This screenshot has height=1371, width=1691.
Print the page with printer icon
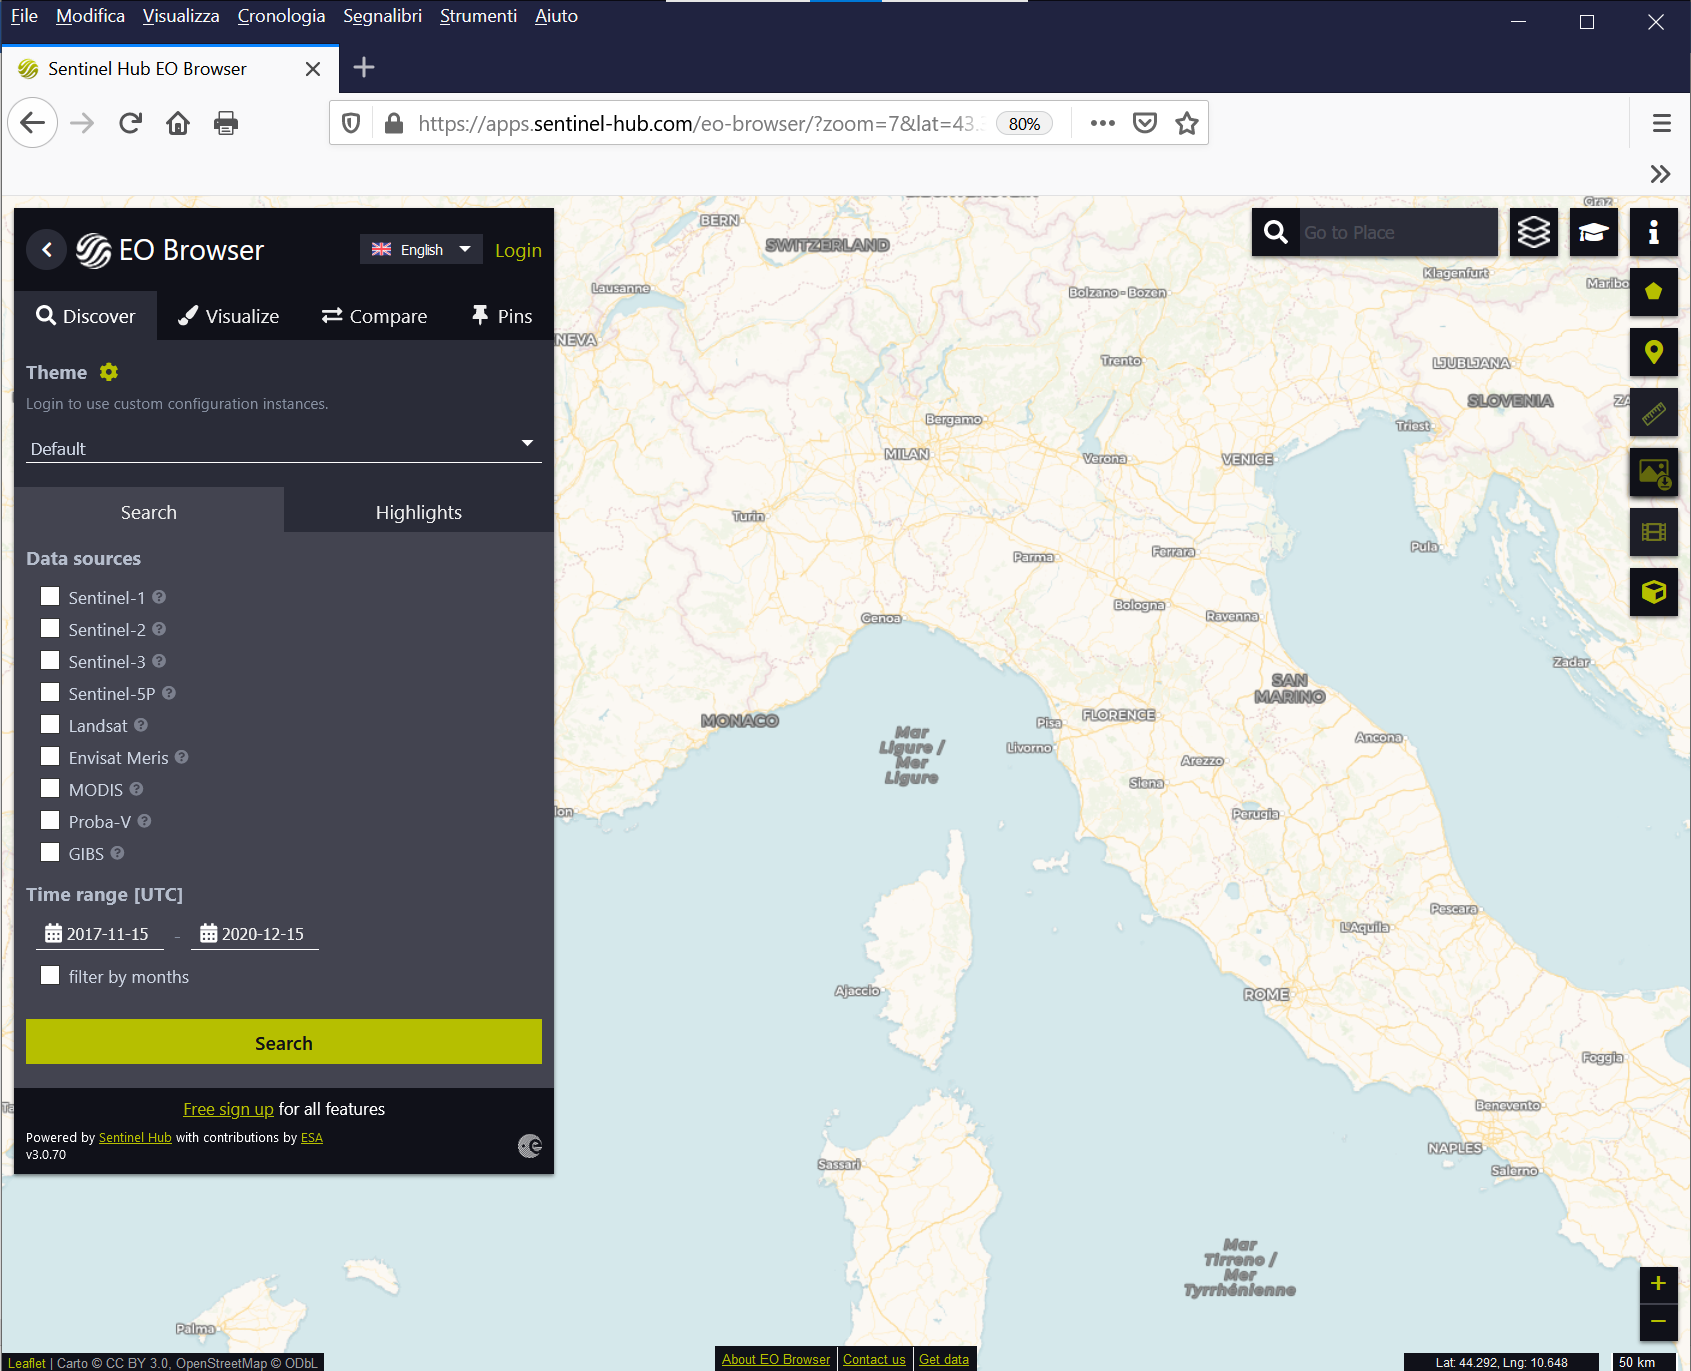226,123
